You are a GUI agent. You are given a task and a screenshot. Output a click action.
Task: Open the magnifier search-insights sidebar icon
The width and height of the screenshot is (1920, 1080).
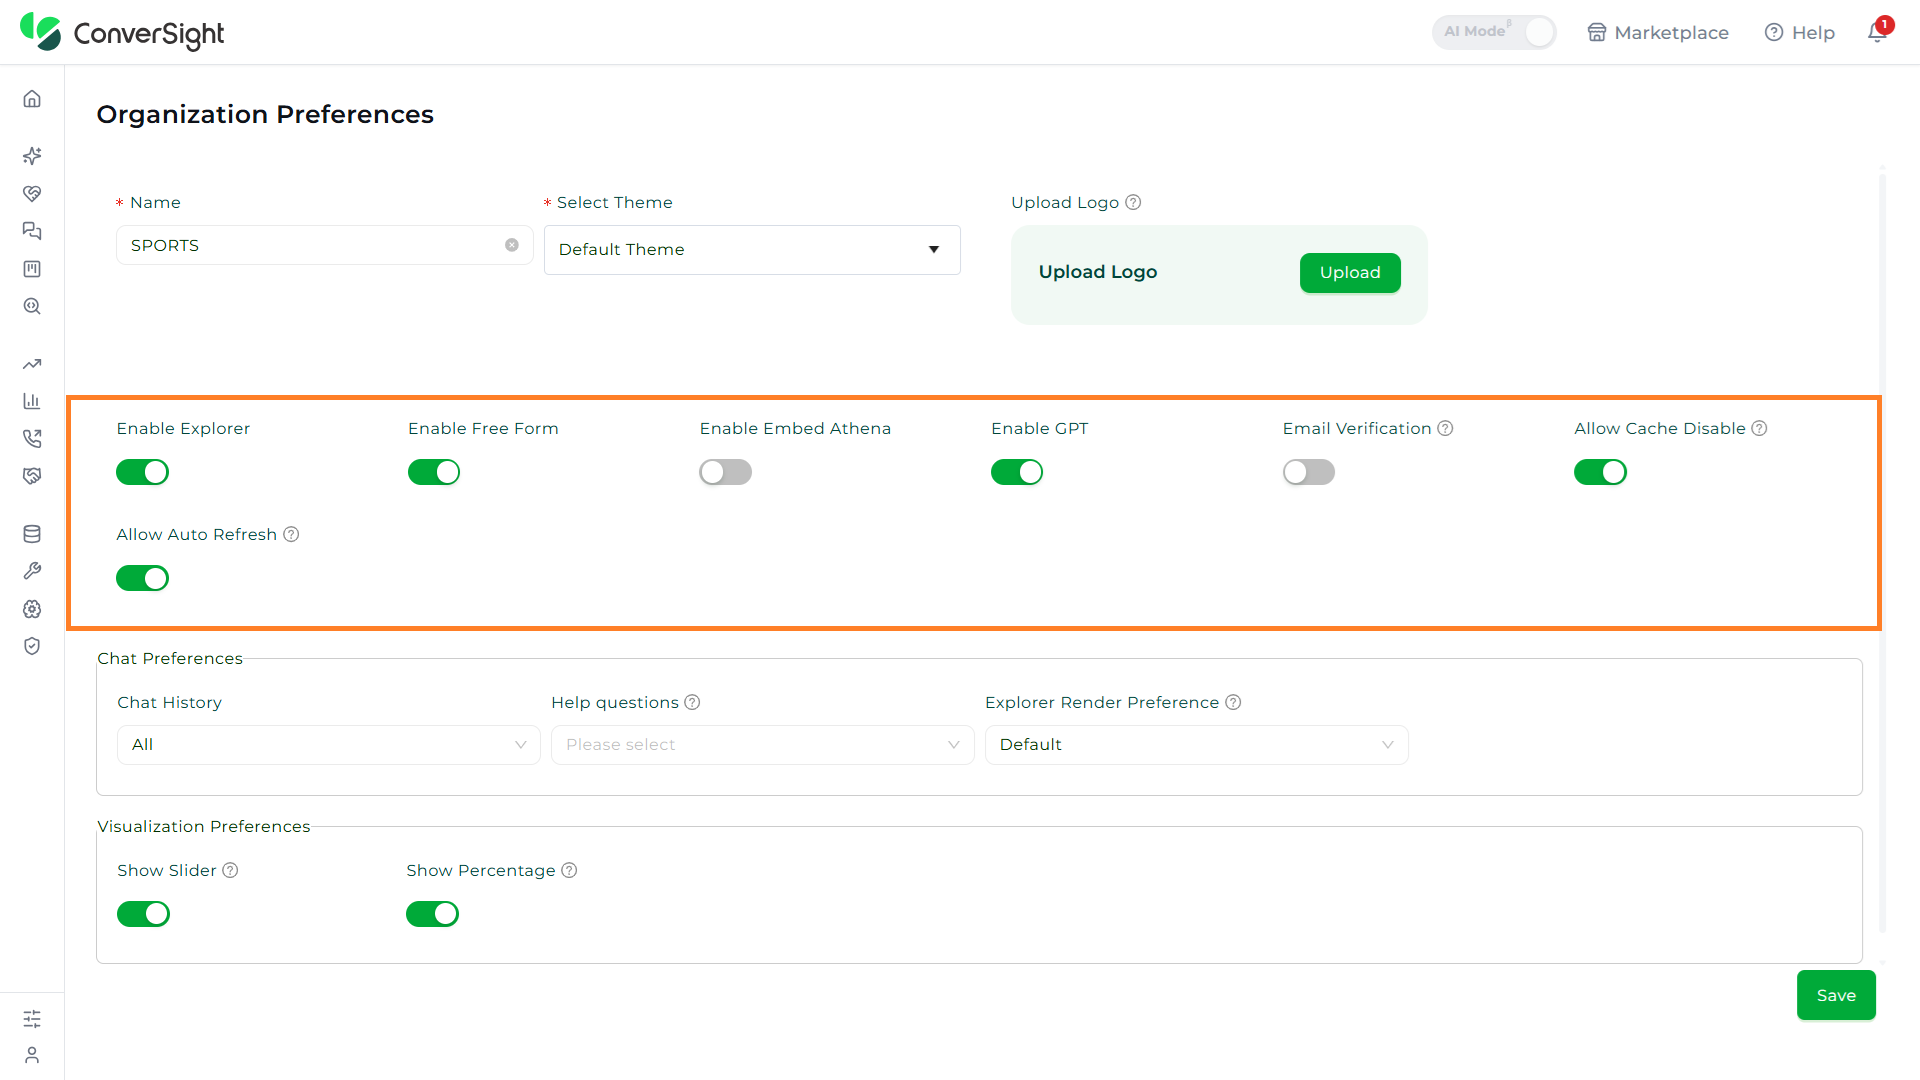coord(32,307)
